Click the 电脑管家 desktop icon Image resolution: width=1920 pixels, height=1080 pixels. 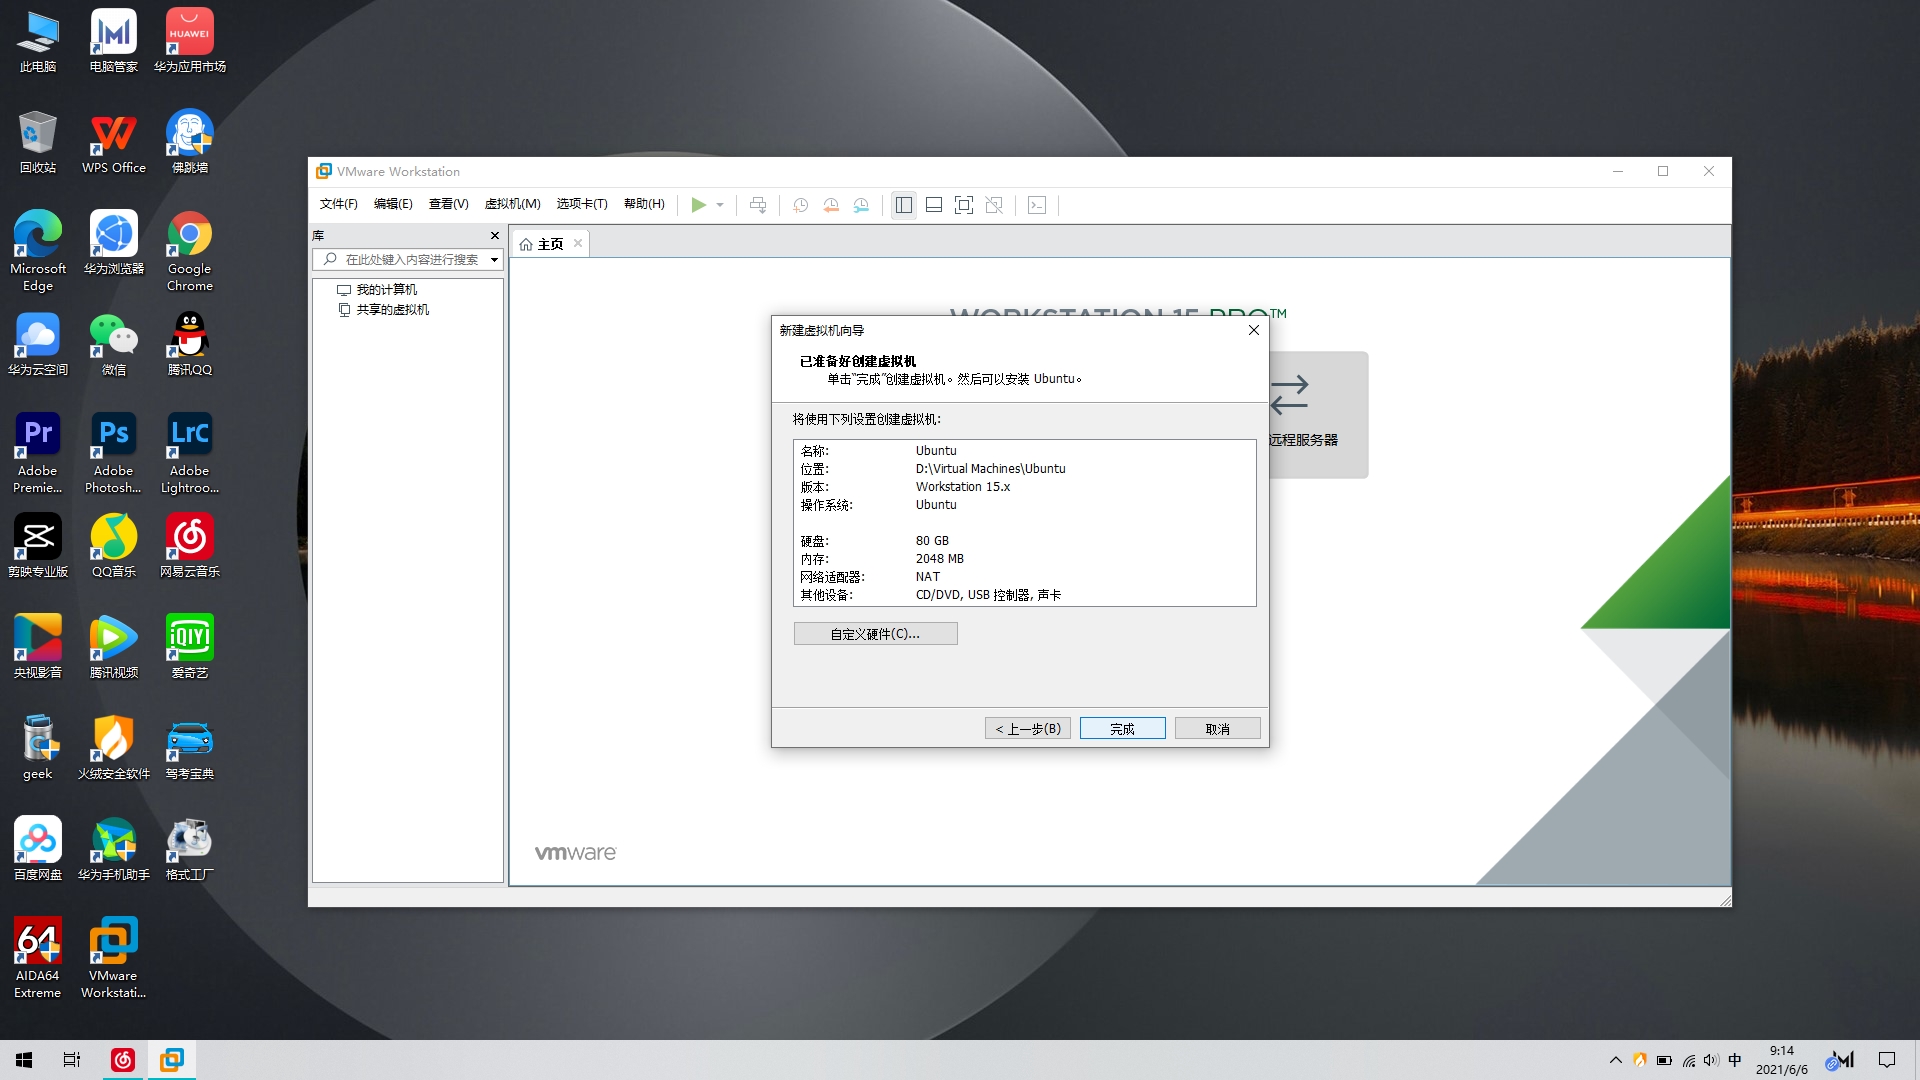[114, 42]
